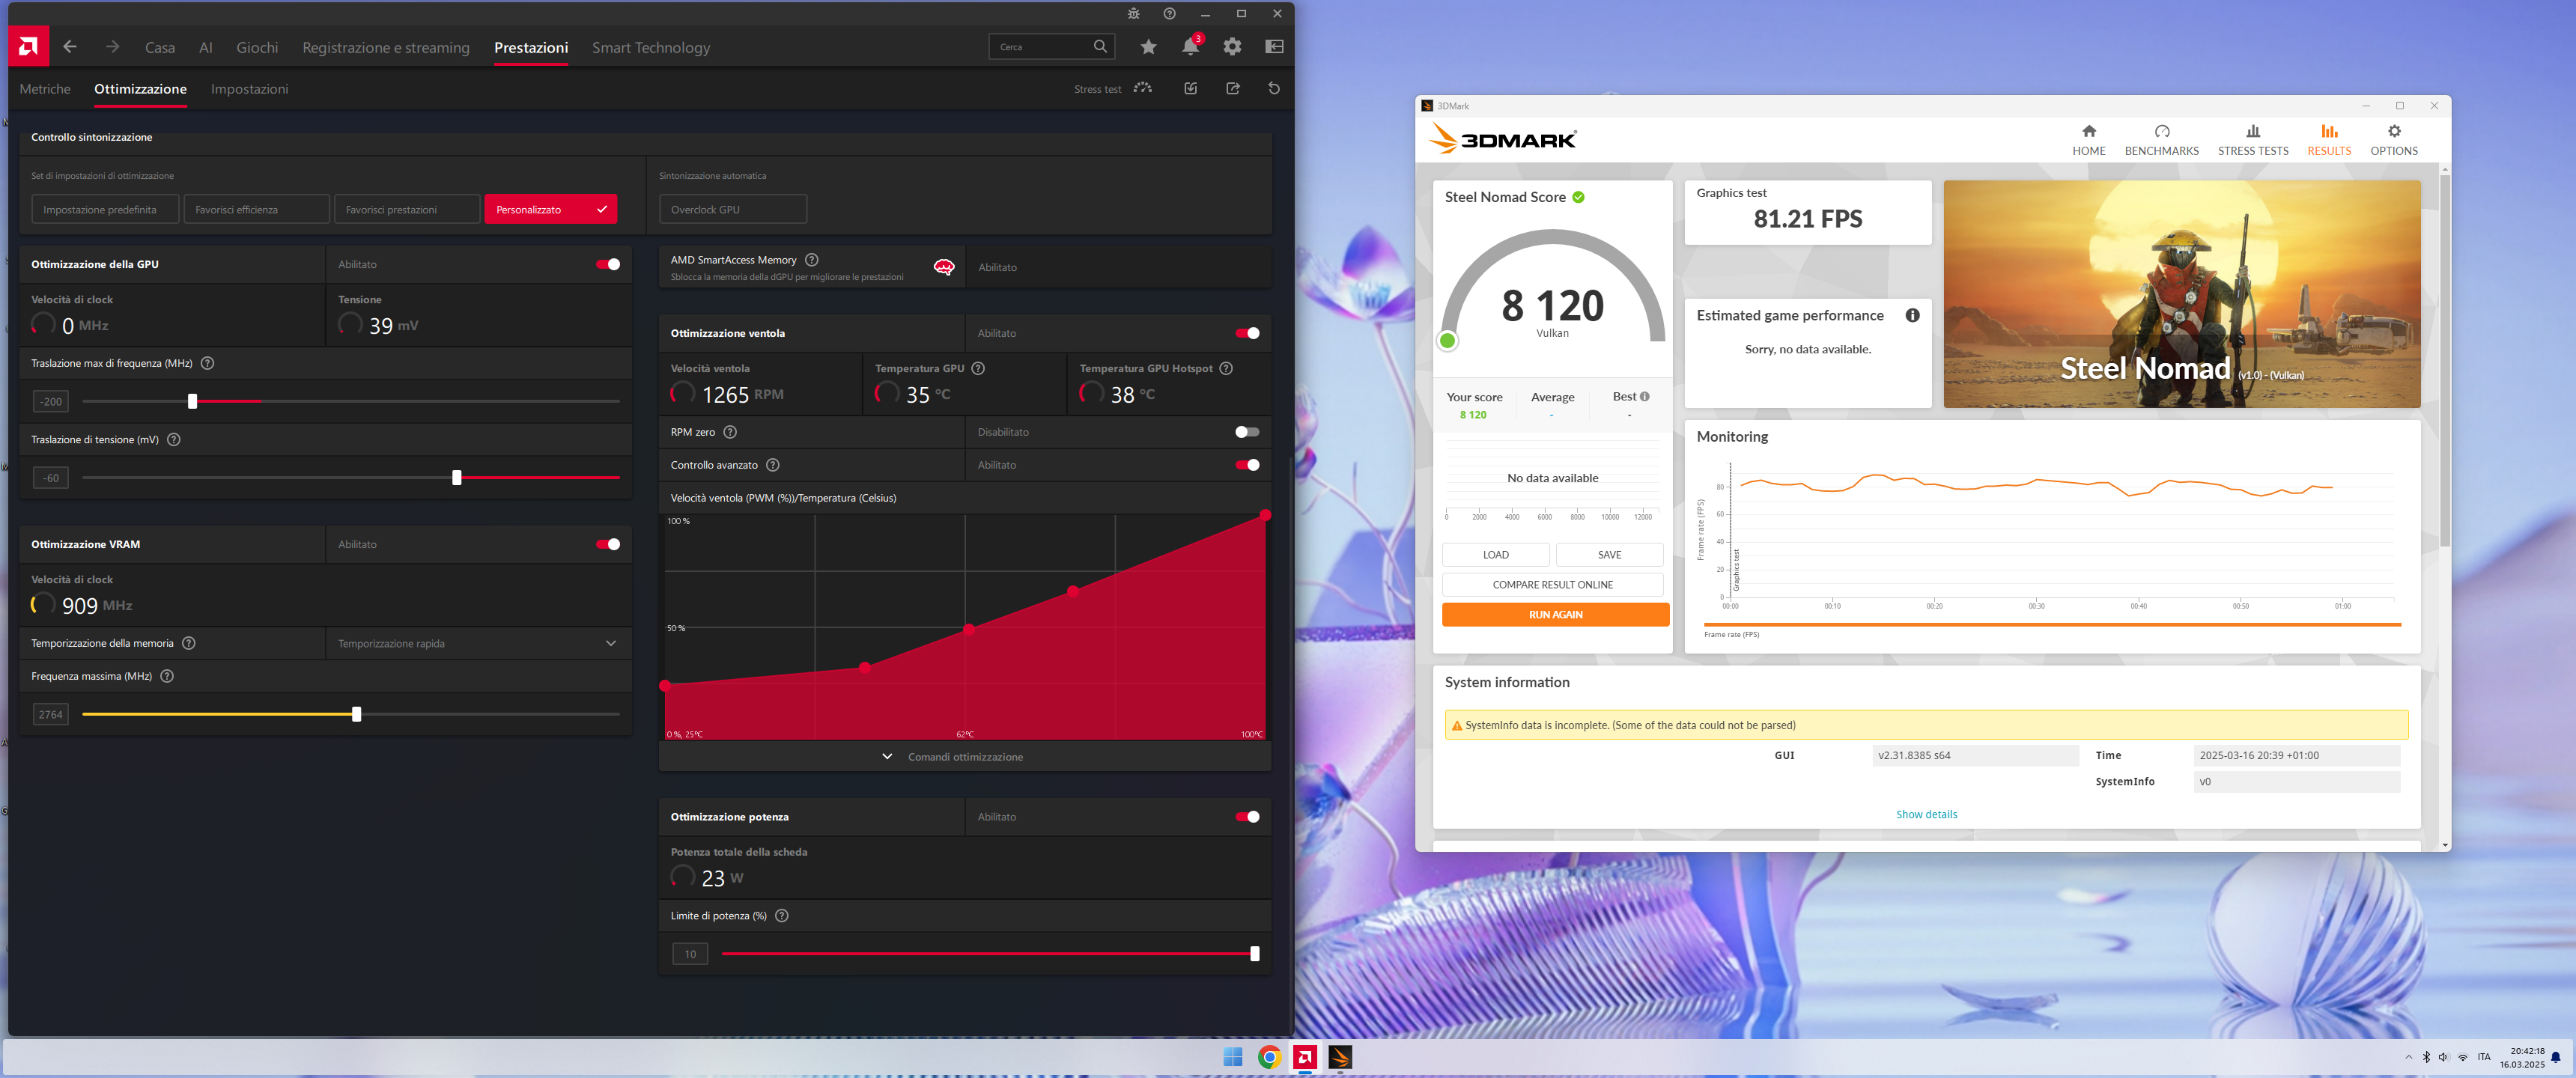Select Favorisci efficienza preset
2576x1078 pixels.
256,209
